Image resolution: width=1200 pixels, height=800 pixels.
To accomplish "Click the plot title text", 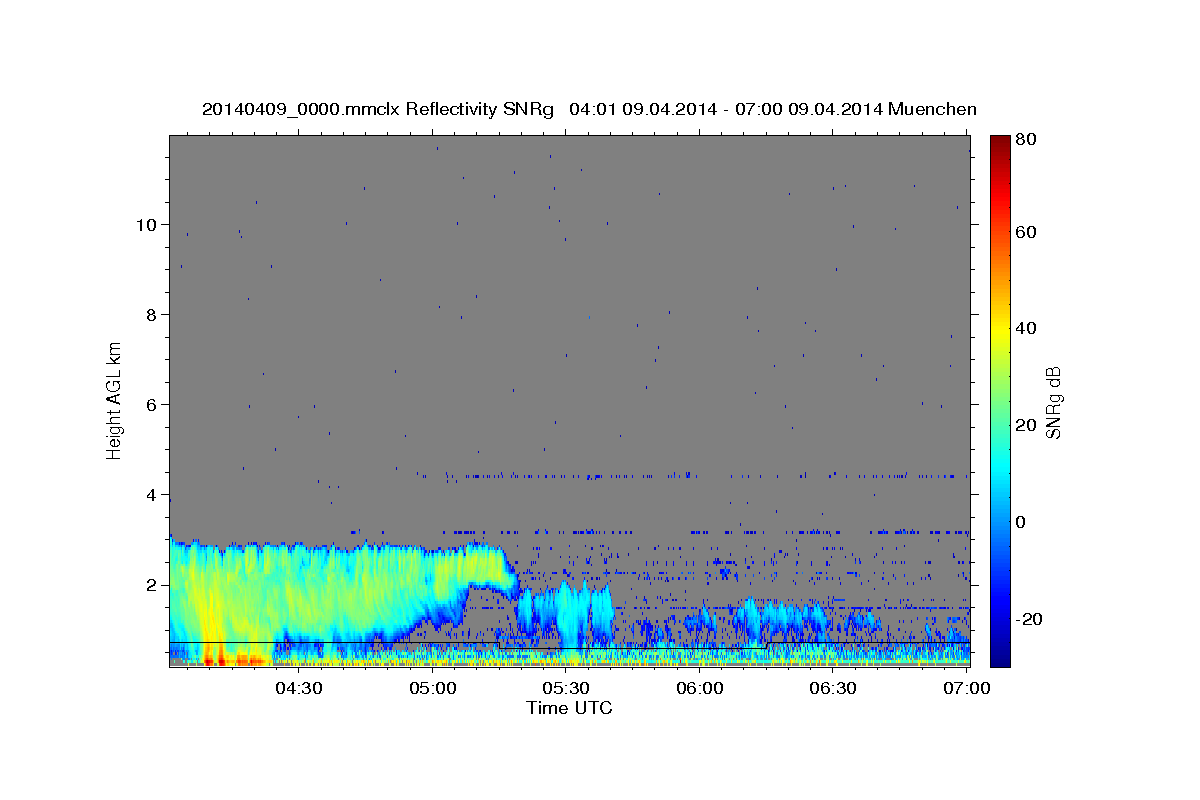I will pyautogui.click(x=589, y=108).
